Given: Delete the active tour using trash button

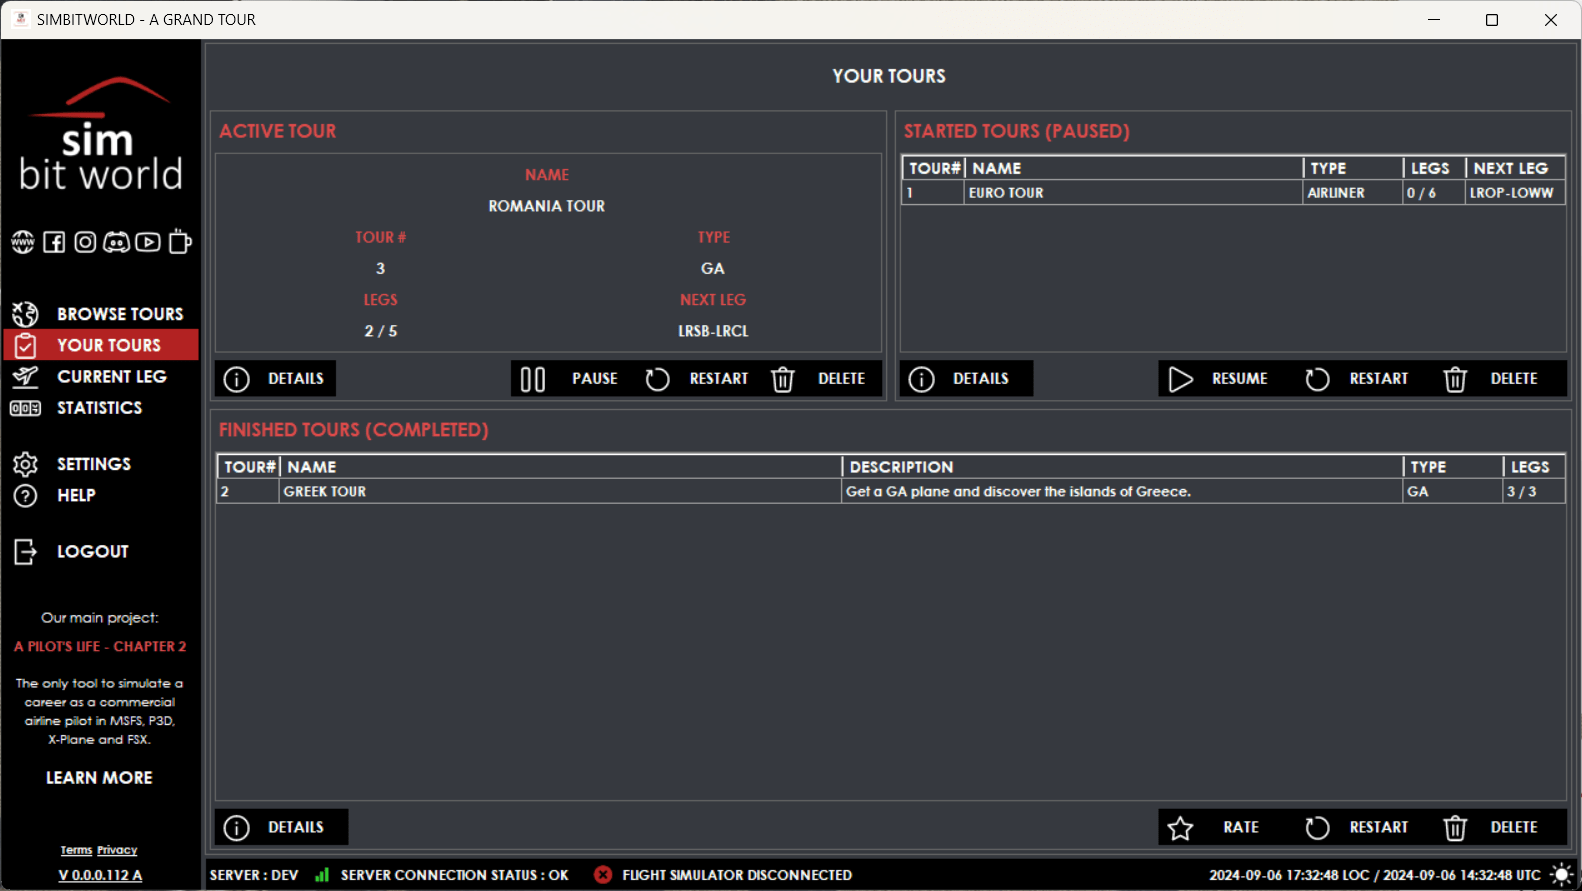Looking at the screenshot, I should pyautogui.click(x=818, y=379).
